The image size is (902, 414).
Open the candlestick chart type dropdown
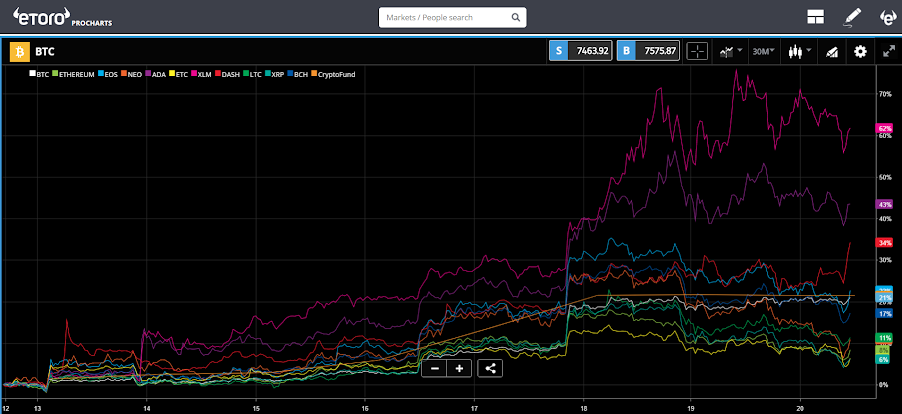(x=800, y=51)
